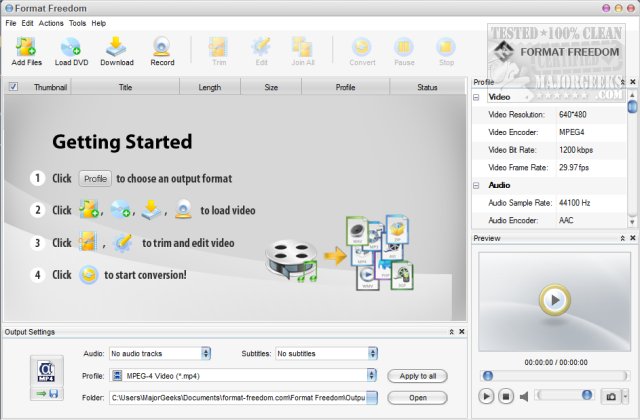The width and height of the screenshot is (640, 420).
Task: Click the browse button beside the Folder path
Action: click(372, 398)
